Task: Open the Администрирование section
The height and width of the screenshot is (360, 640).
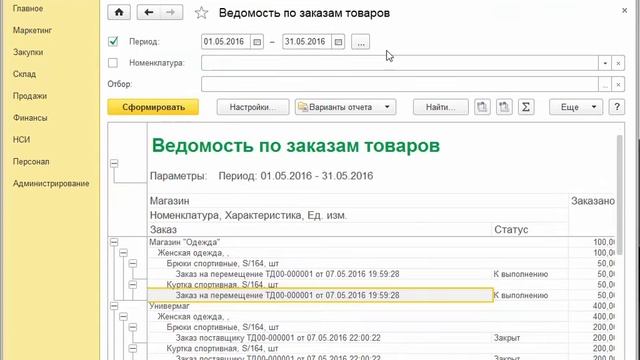Action: 51,183
